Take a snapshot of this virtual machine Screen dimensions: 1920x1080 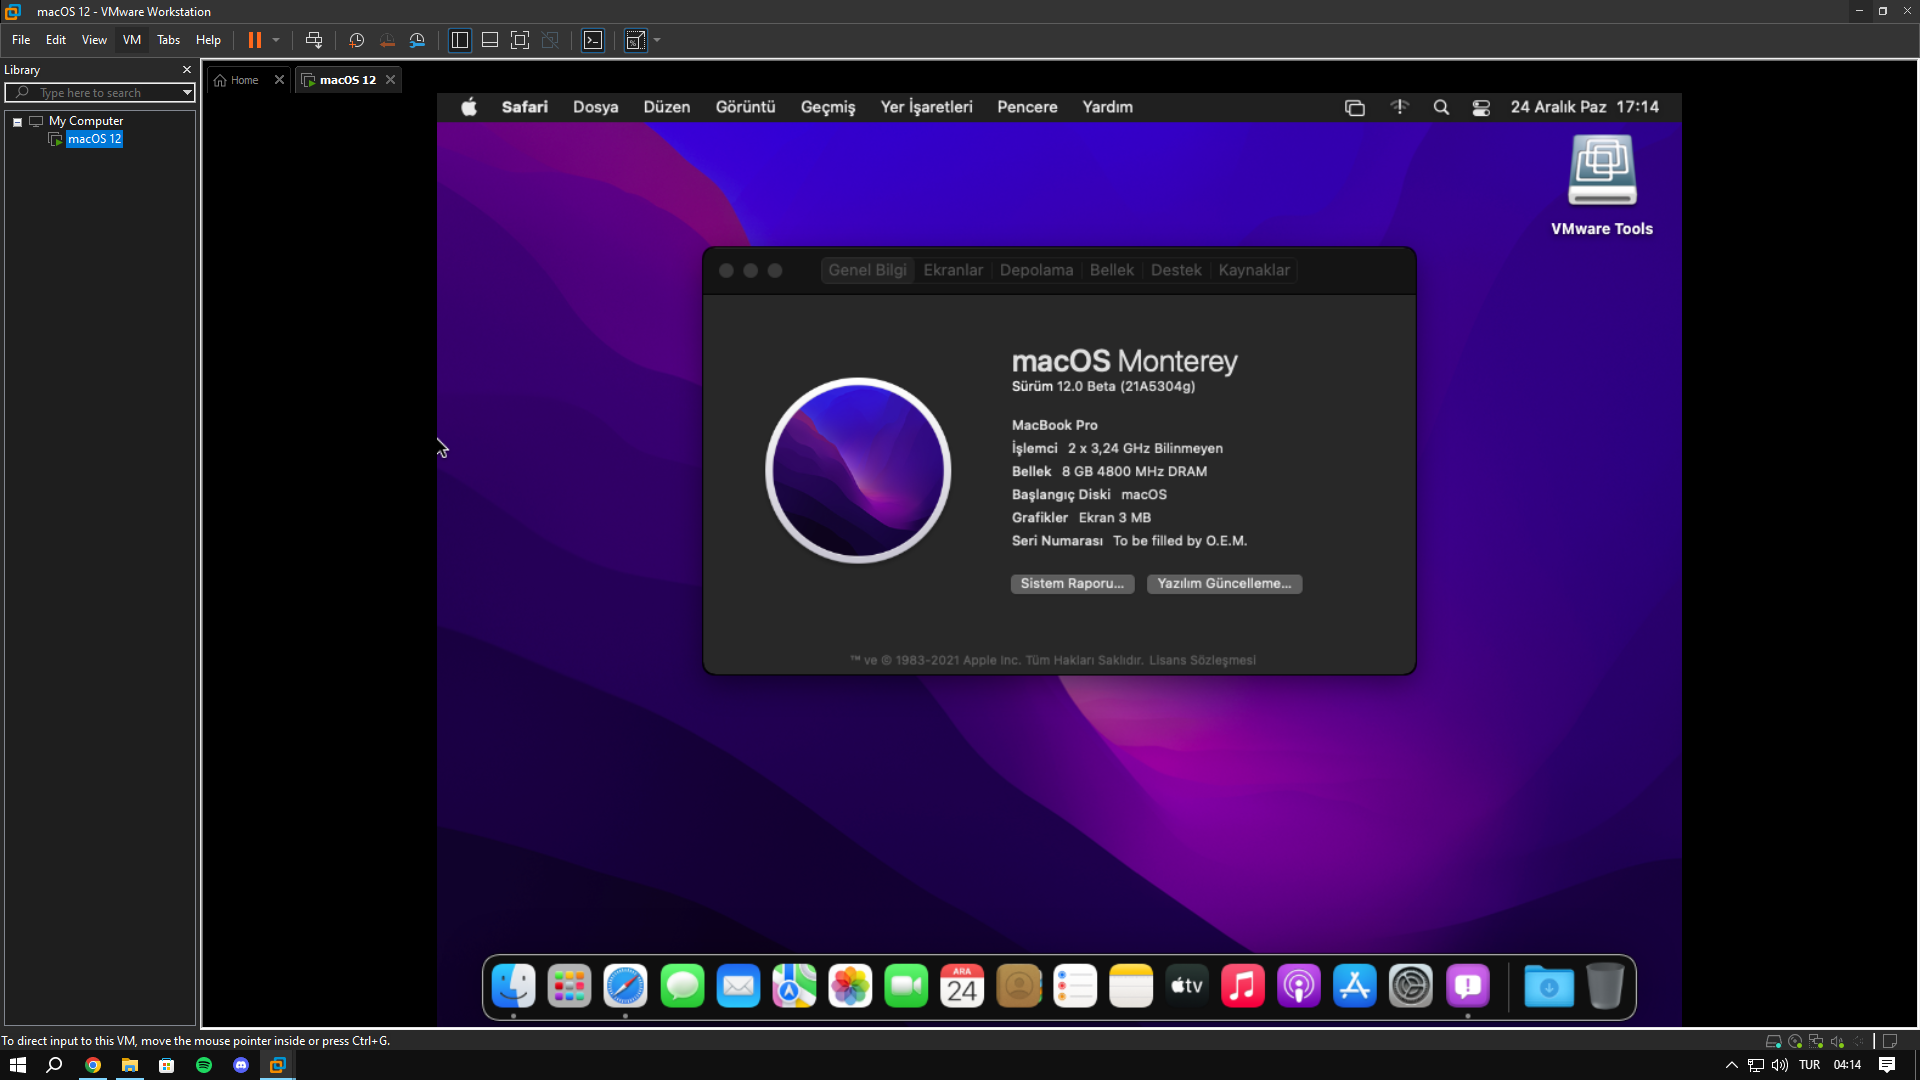click(x=356, y=40)
